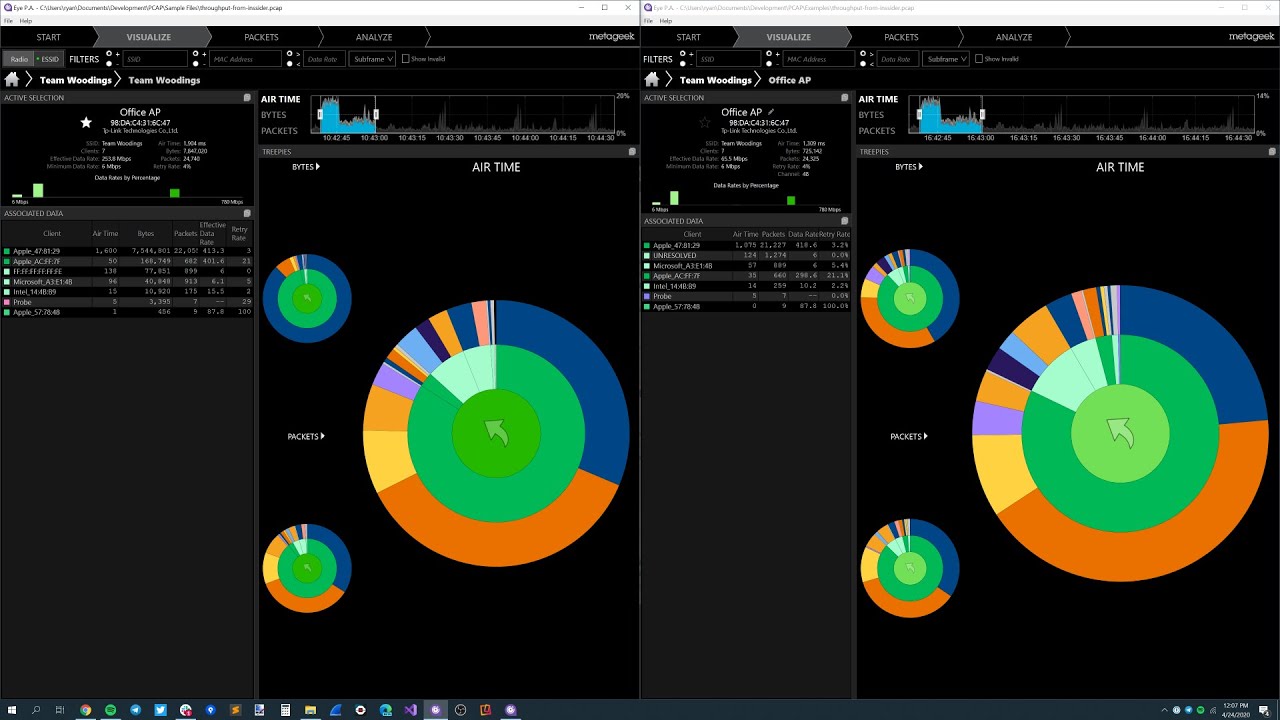Open Twitter from the taskbar
Image resolution: width=1280 pixels, height=720 pixels.
(x=160, y=710)
